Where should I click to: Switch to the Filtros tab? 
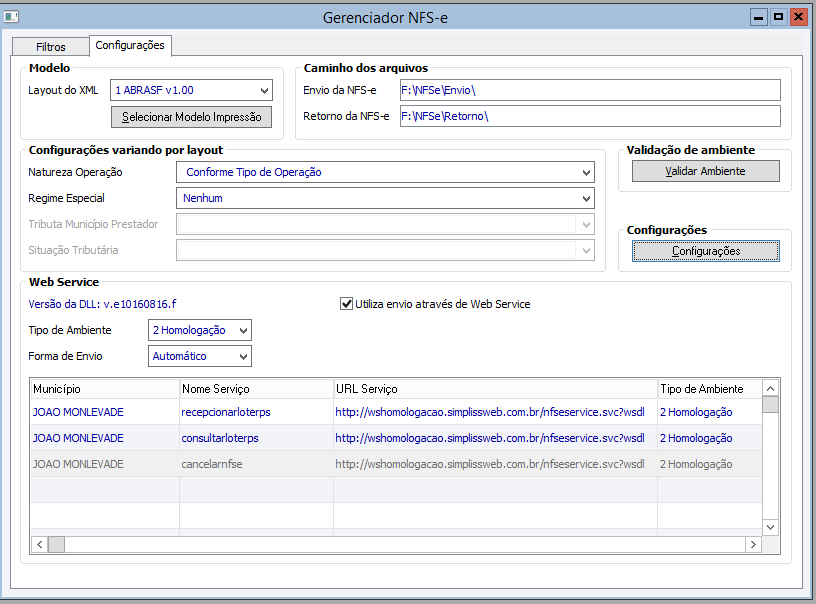pyautogui.click(x=50, y=47)
